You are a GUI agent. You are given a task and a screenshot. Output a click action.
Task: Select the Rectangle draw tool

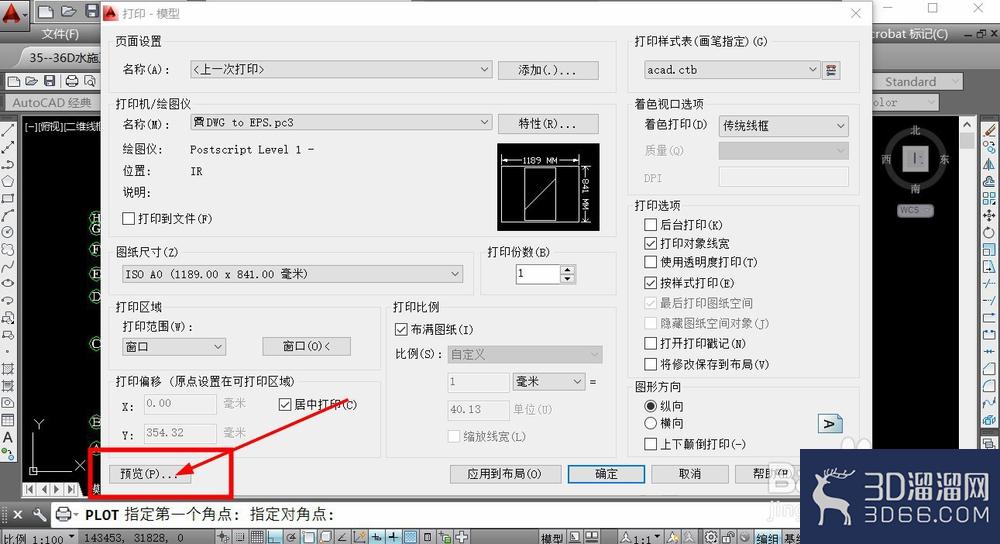pyautogui.click(x=8, y=198)
